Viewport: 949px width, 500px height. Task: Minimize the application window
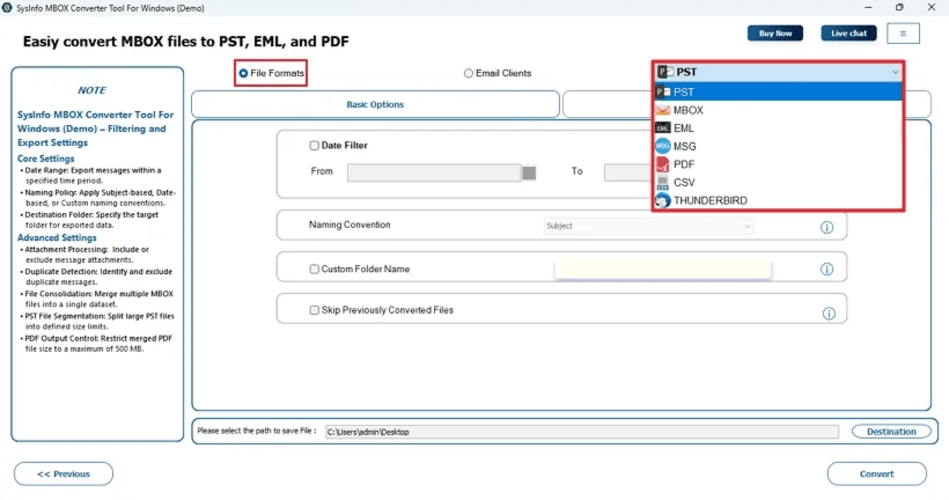point(868,8)
